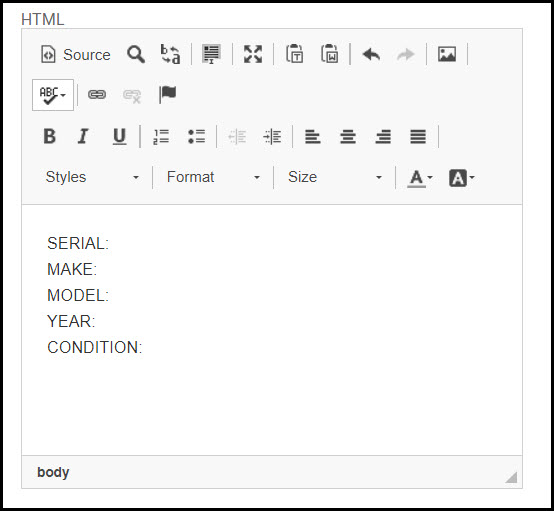The image size is (554, 511).
Task: Open the Size dropdown
Action: pos(335,177)
